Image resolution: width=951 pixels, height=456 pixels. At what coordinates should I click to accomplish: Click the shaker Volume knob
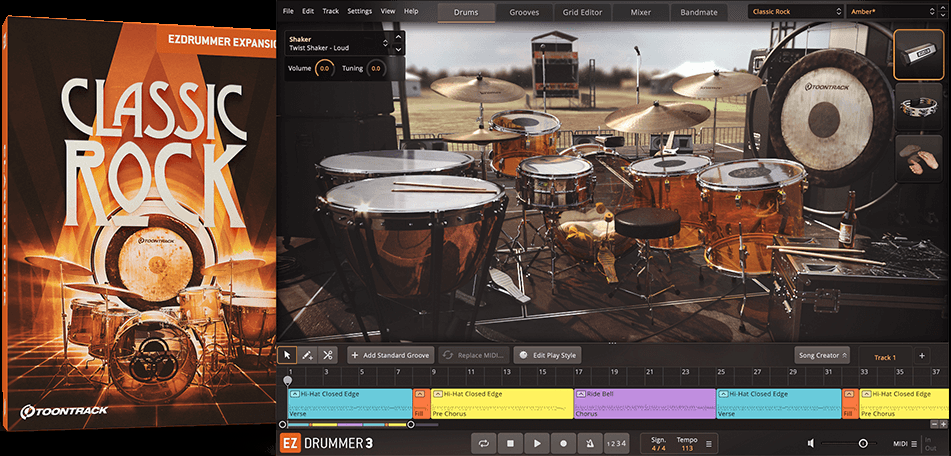tap(324, 69)
